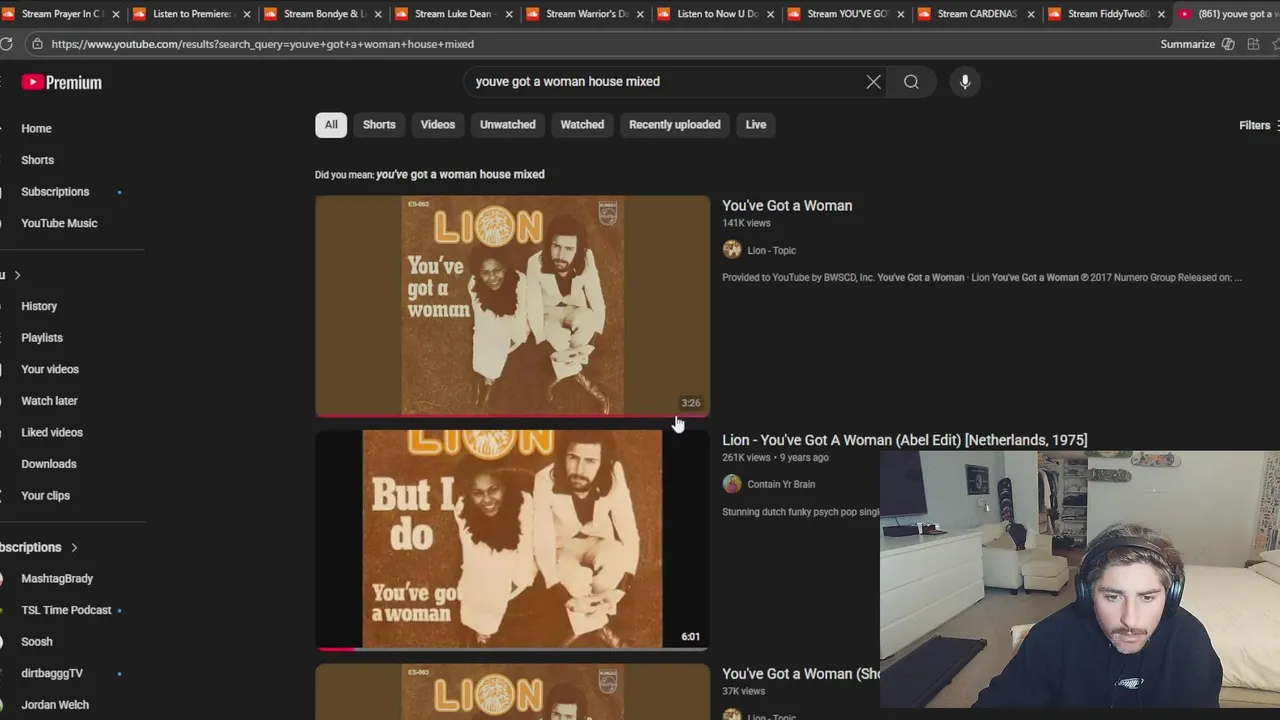Click the Lion - Topic channel avatar
The height and width of the screenshot is (720, 1280).
point(732,250)
